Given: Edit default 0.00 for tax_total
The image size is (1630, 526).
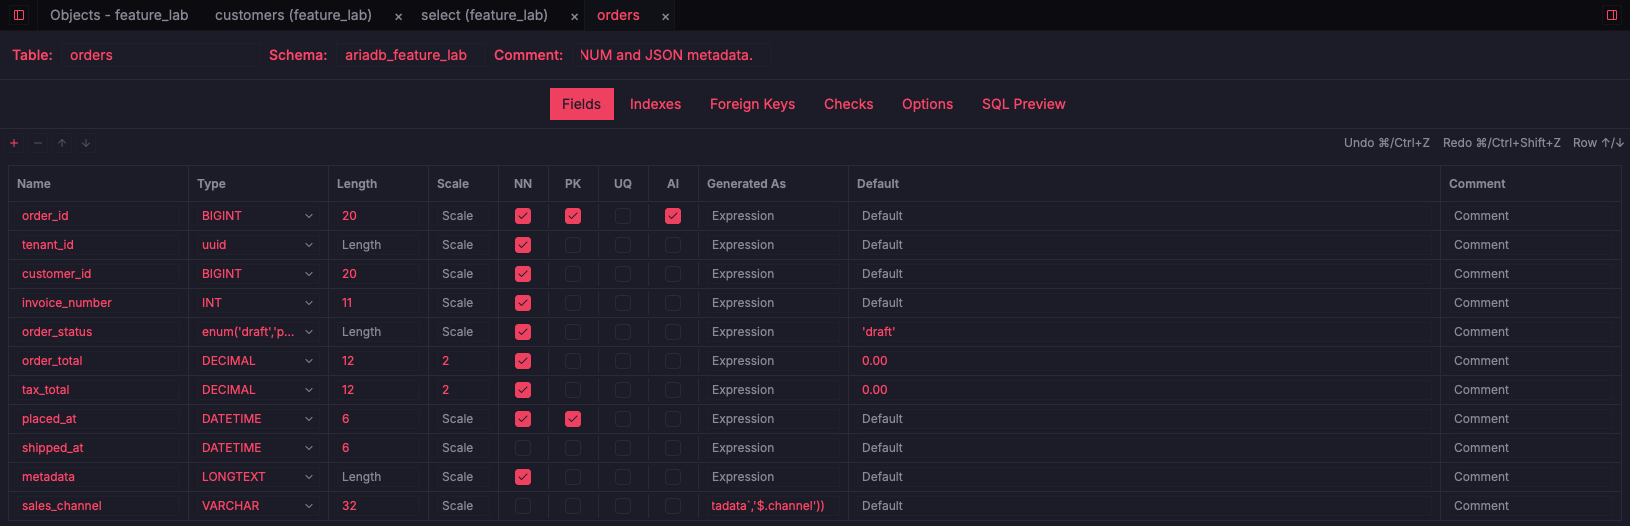Looking at the screenshot, I should coord(1143,390).
